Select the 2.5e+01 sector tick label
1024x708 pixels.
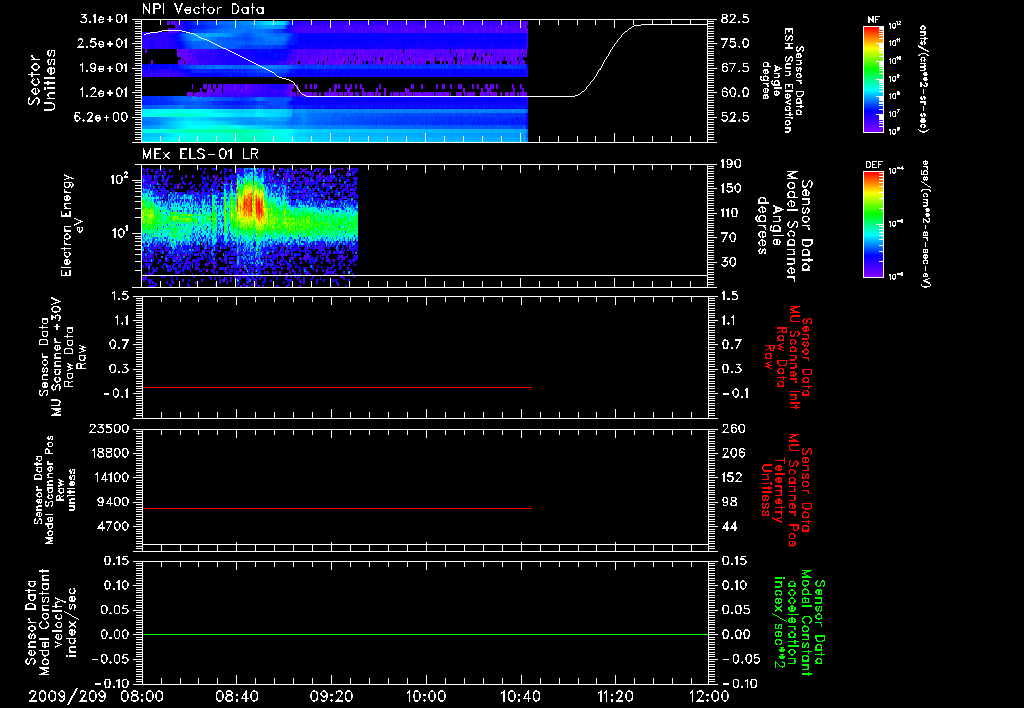click(x=101, y=43)
